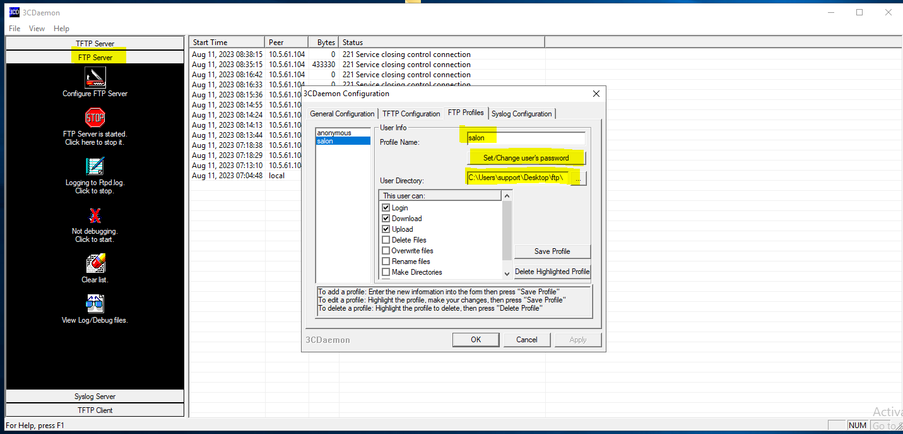This screenshot has height=434, width=903.
Task: Open the View menu
Action: click(37, 28)
